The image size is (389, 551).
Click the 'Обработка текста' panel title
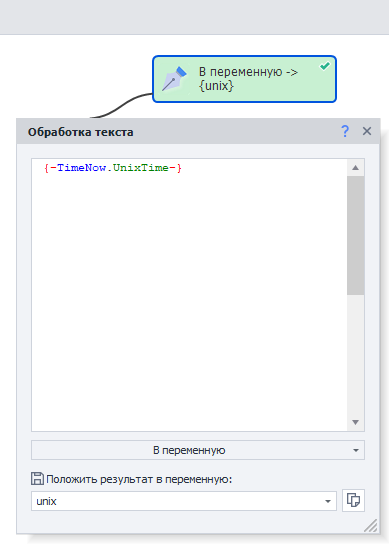pos(80,132)
